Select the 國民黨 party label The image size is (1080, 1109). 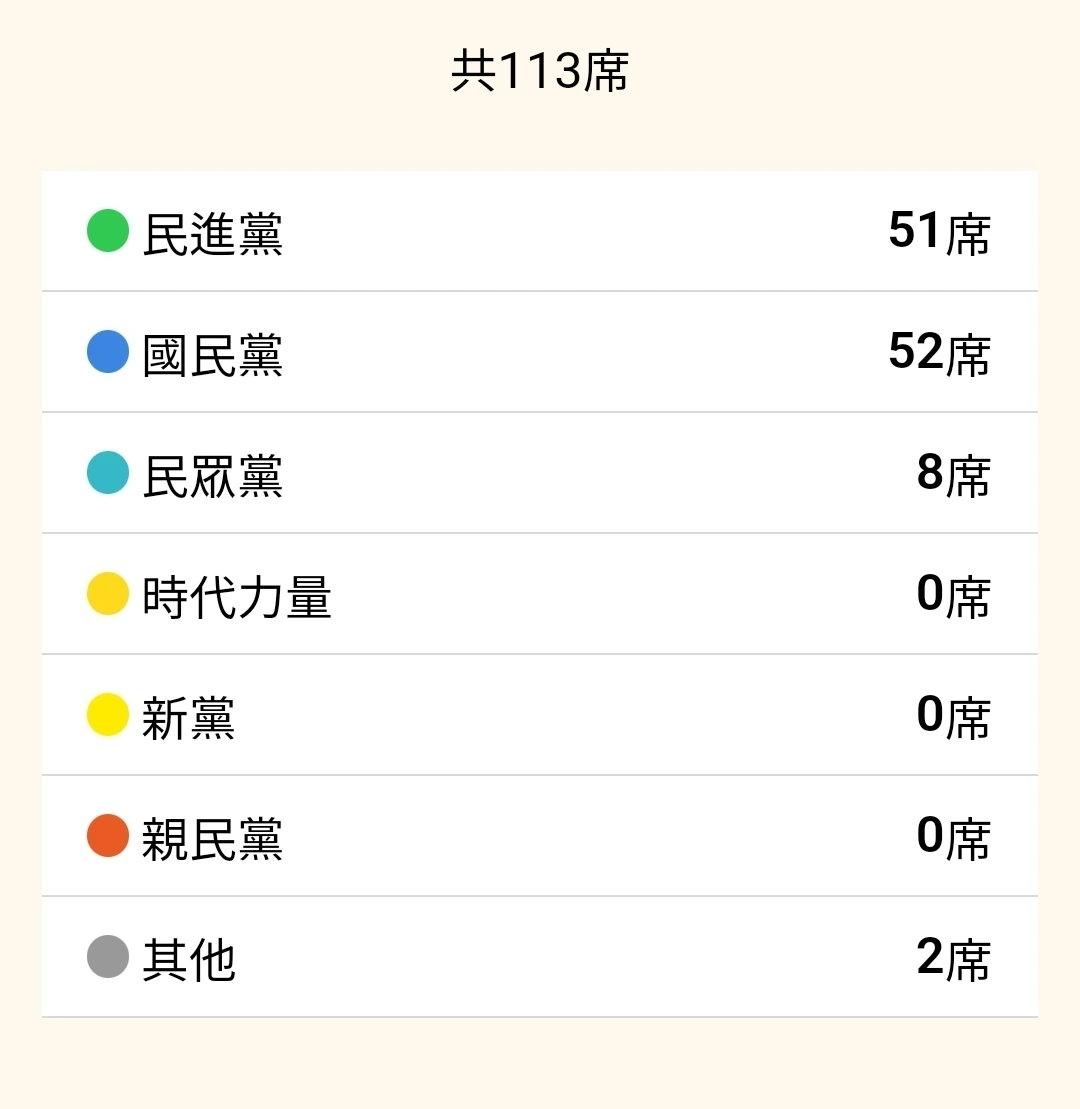[x=212, y=355]
